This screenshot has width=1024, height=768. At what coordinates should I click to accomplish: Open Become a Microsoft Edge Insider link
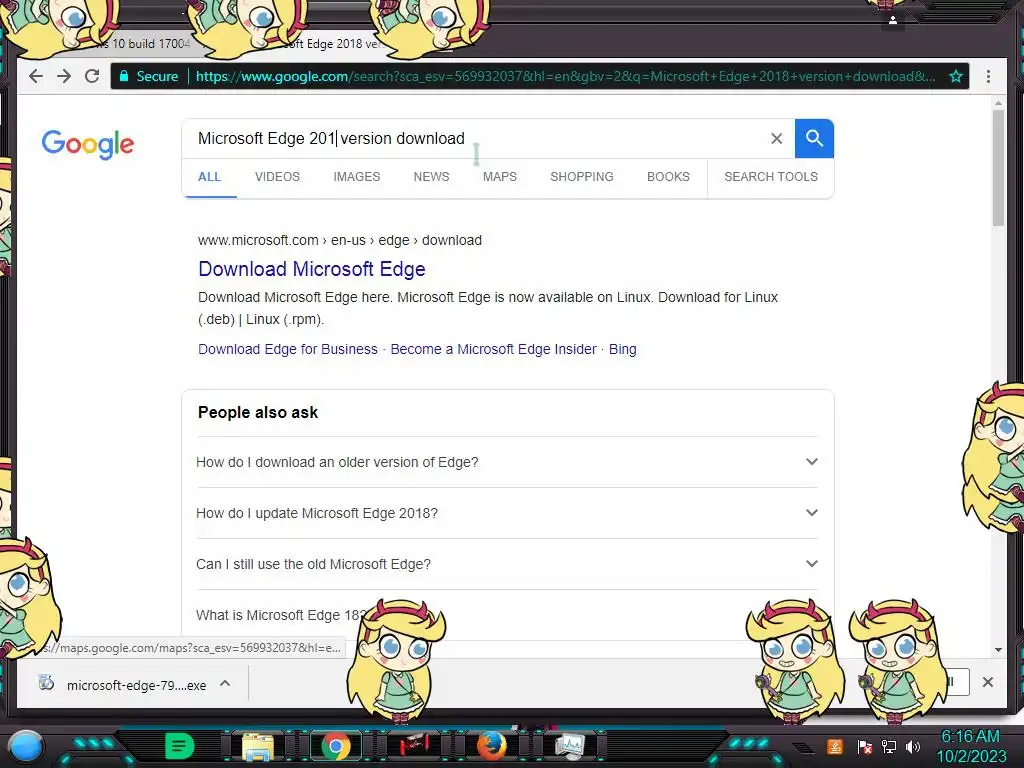tap(493, 349)
